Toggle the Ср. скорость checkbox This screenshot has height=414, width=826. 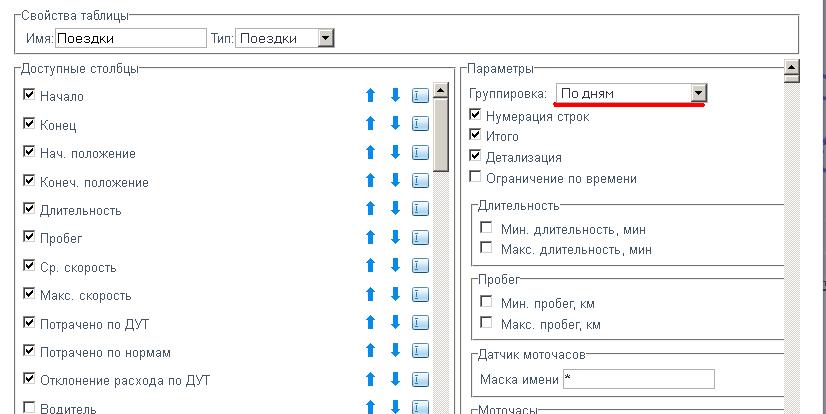point(29,265)
